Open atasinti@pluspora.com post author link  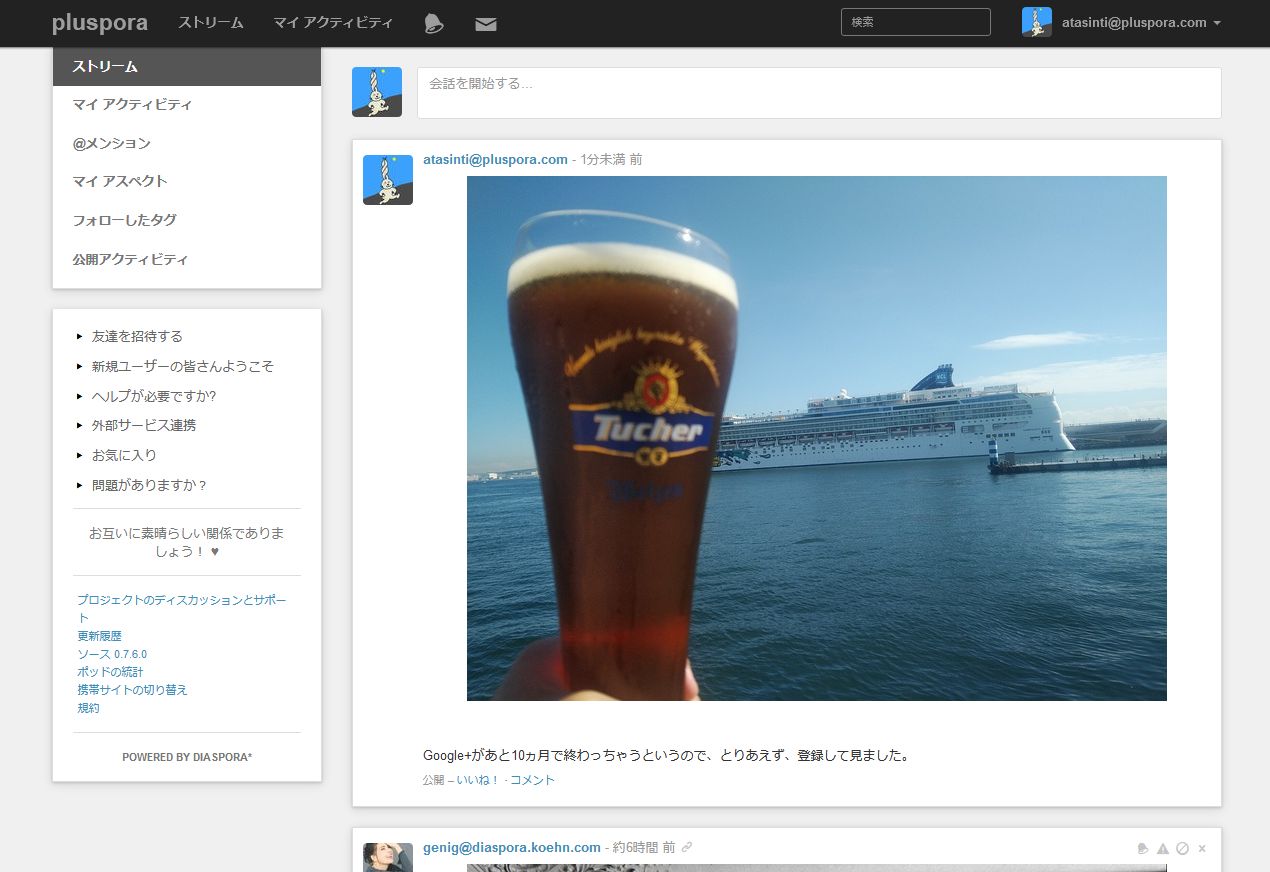(495, 159)
